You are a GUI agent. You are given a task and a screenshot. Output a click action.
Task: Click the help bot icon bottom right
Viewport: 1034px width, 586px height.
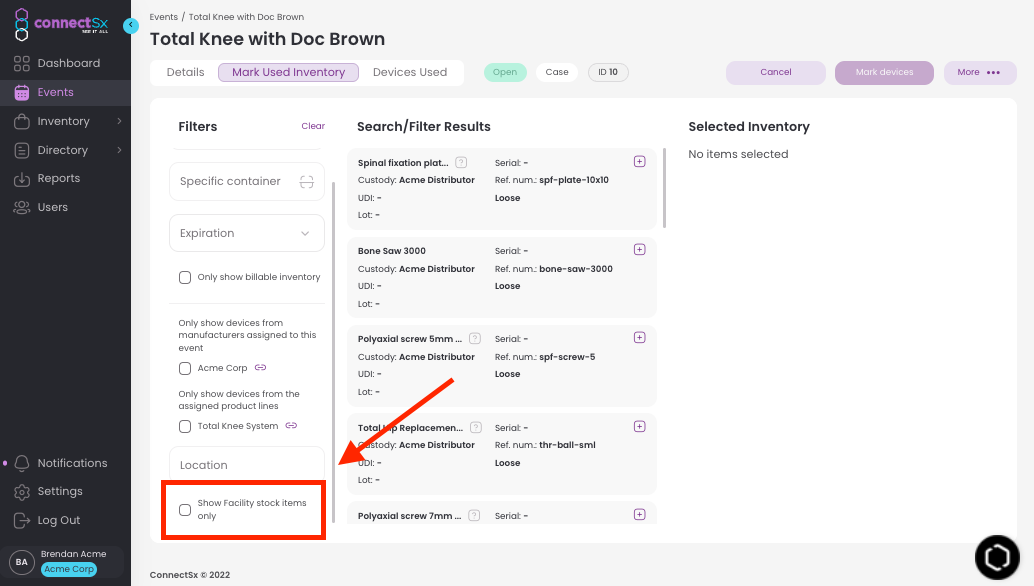pos(997,556)
